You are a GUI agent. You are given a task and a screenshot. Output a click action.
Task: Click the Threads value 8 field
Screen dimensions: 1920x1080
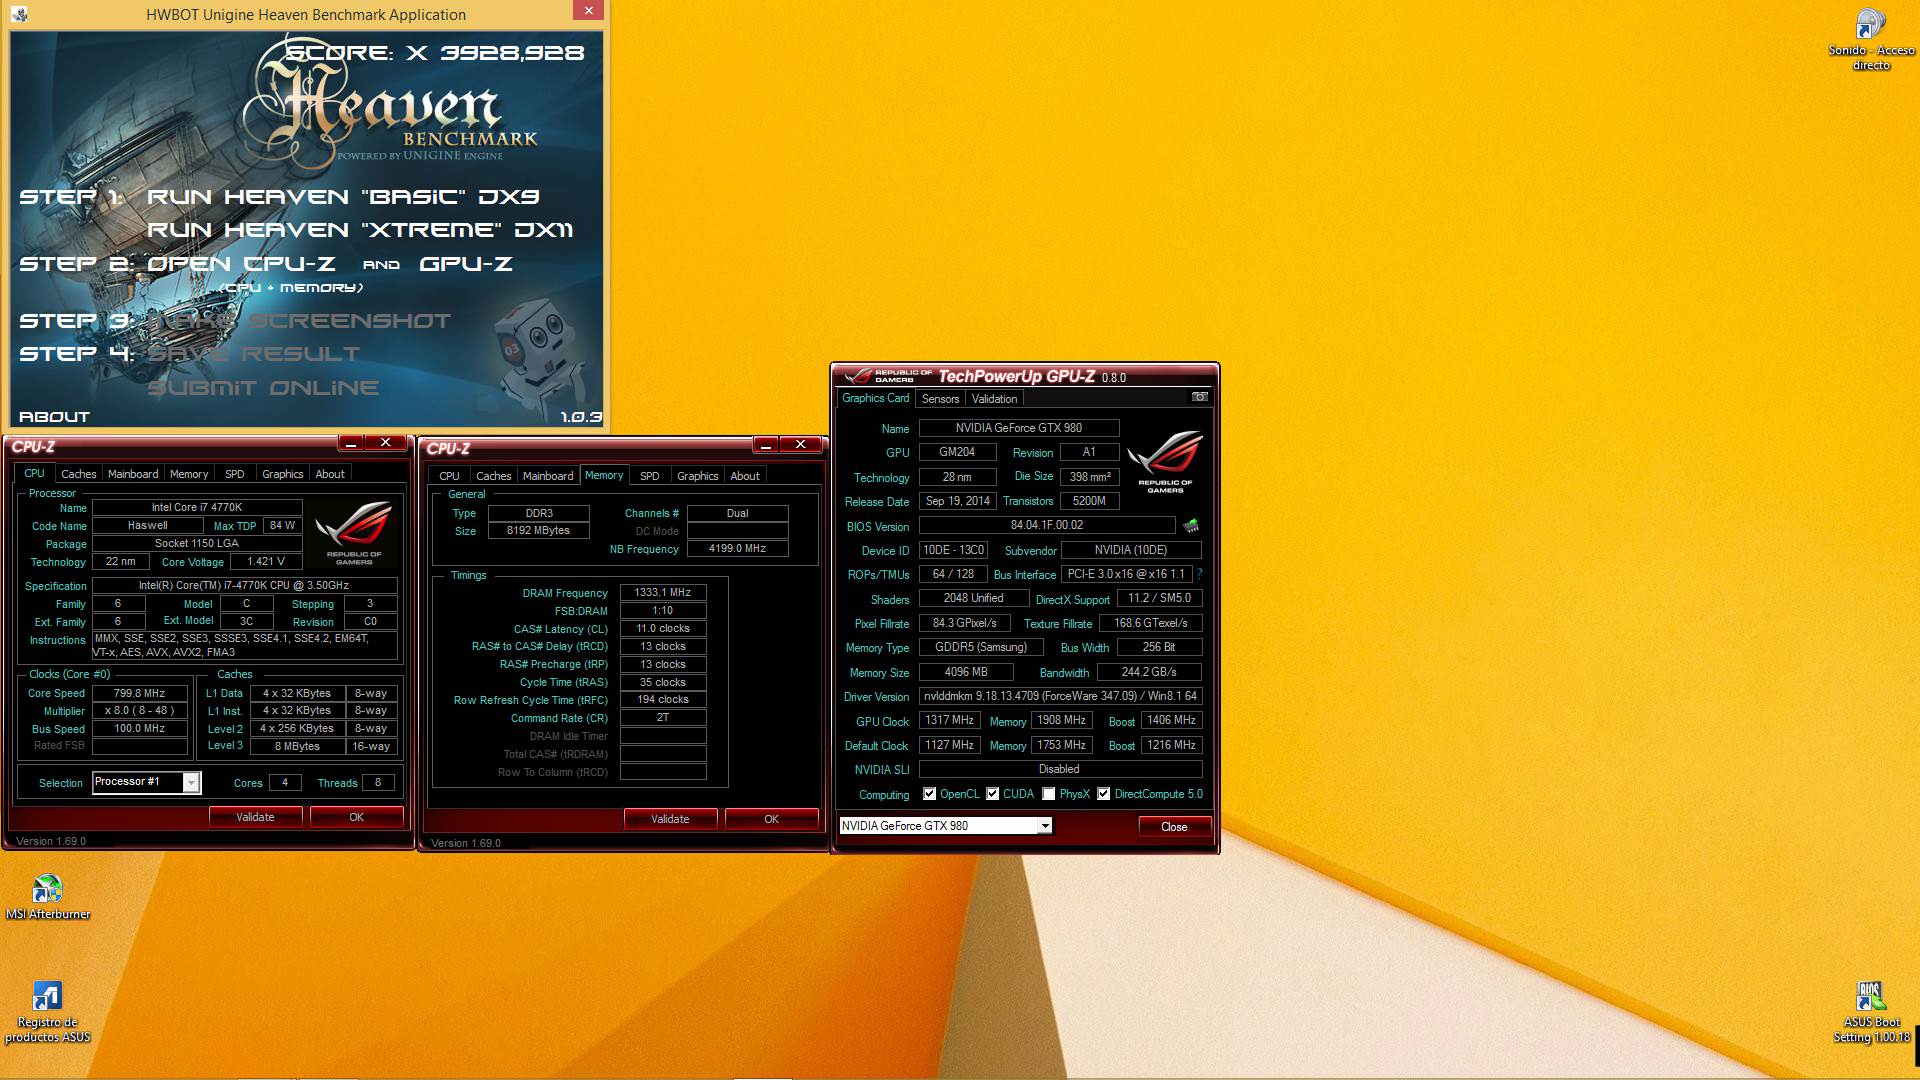pos(378,783)
